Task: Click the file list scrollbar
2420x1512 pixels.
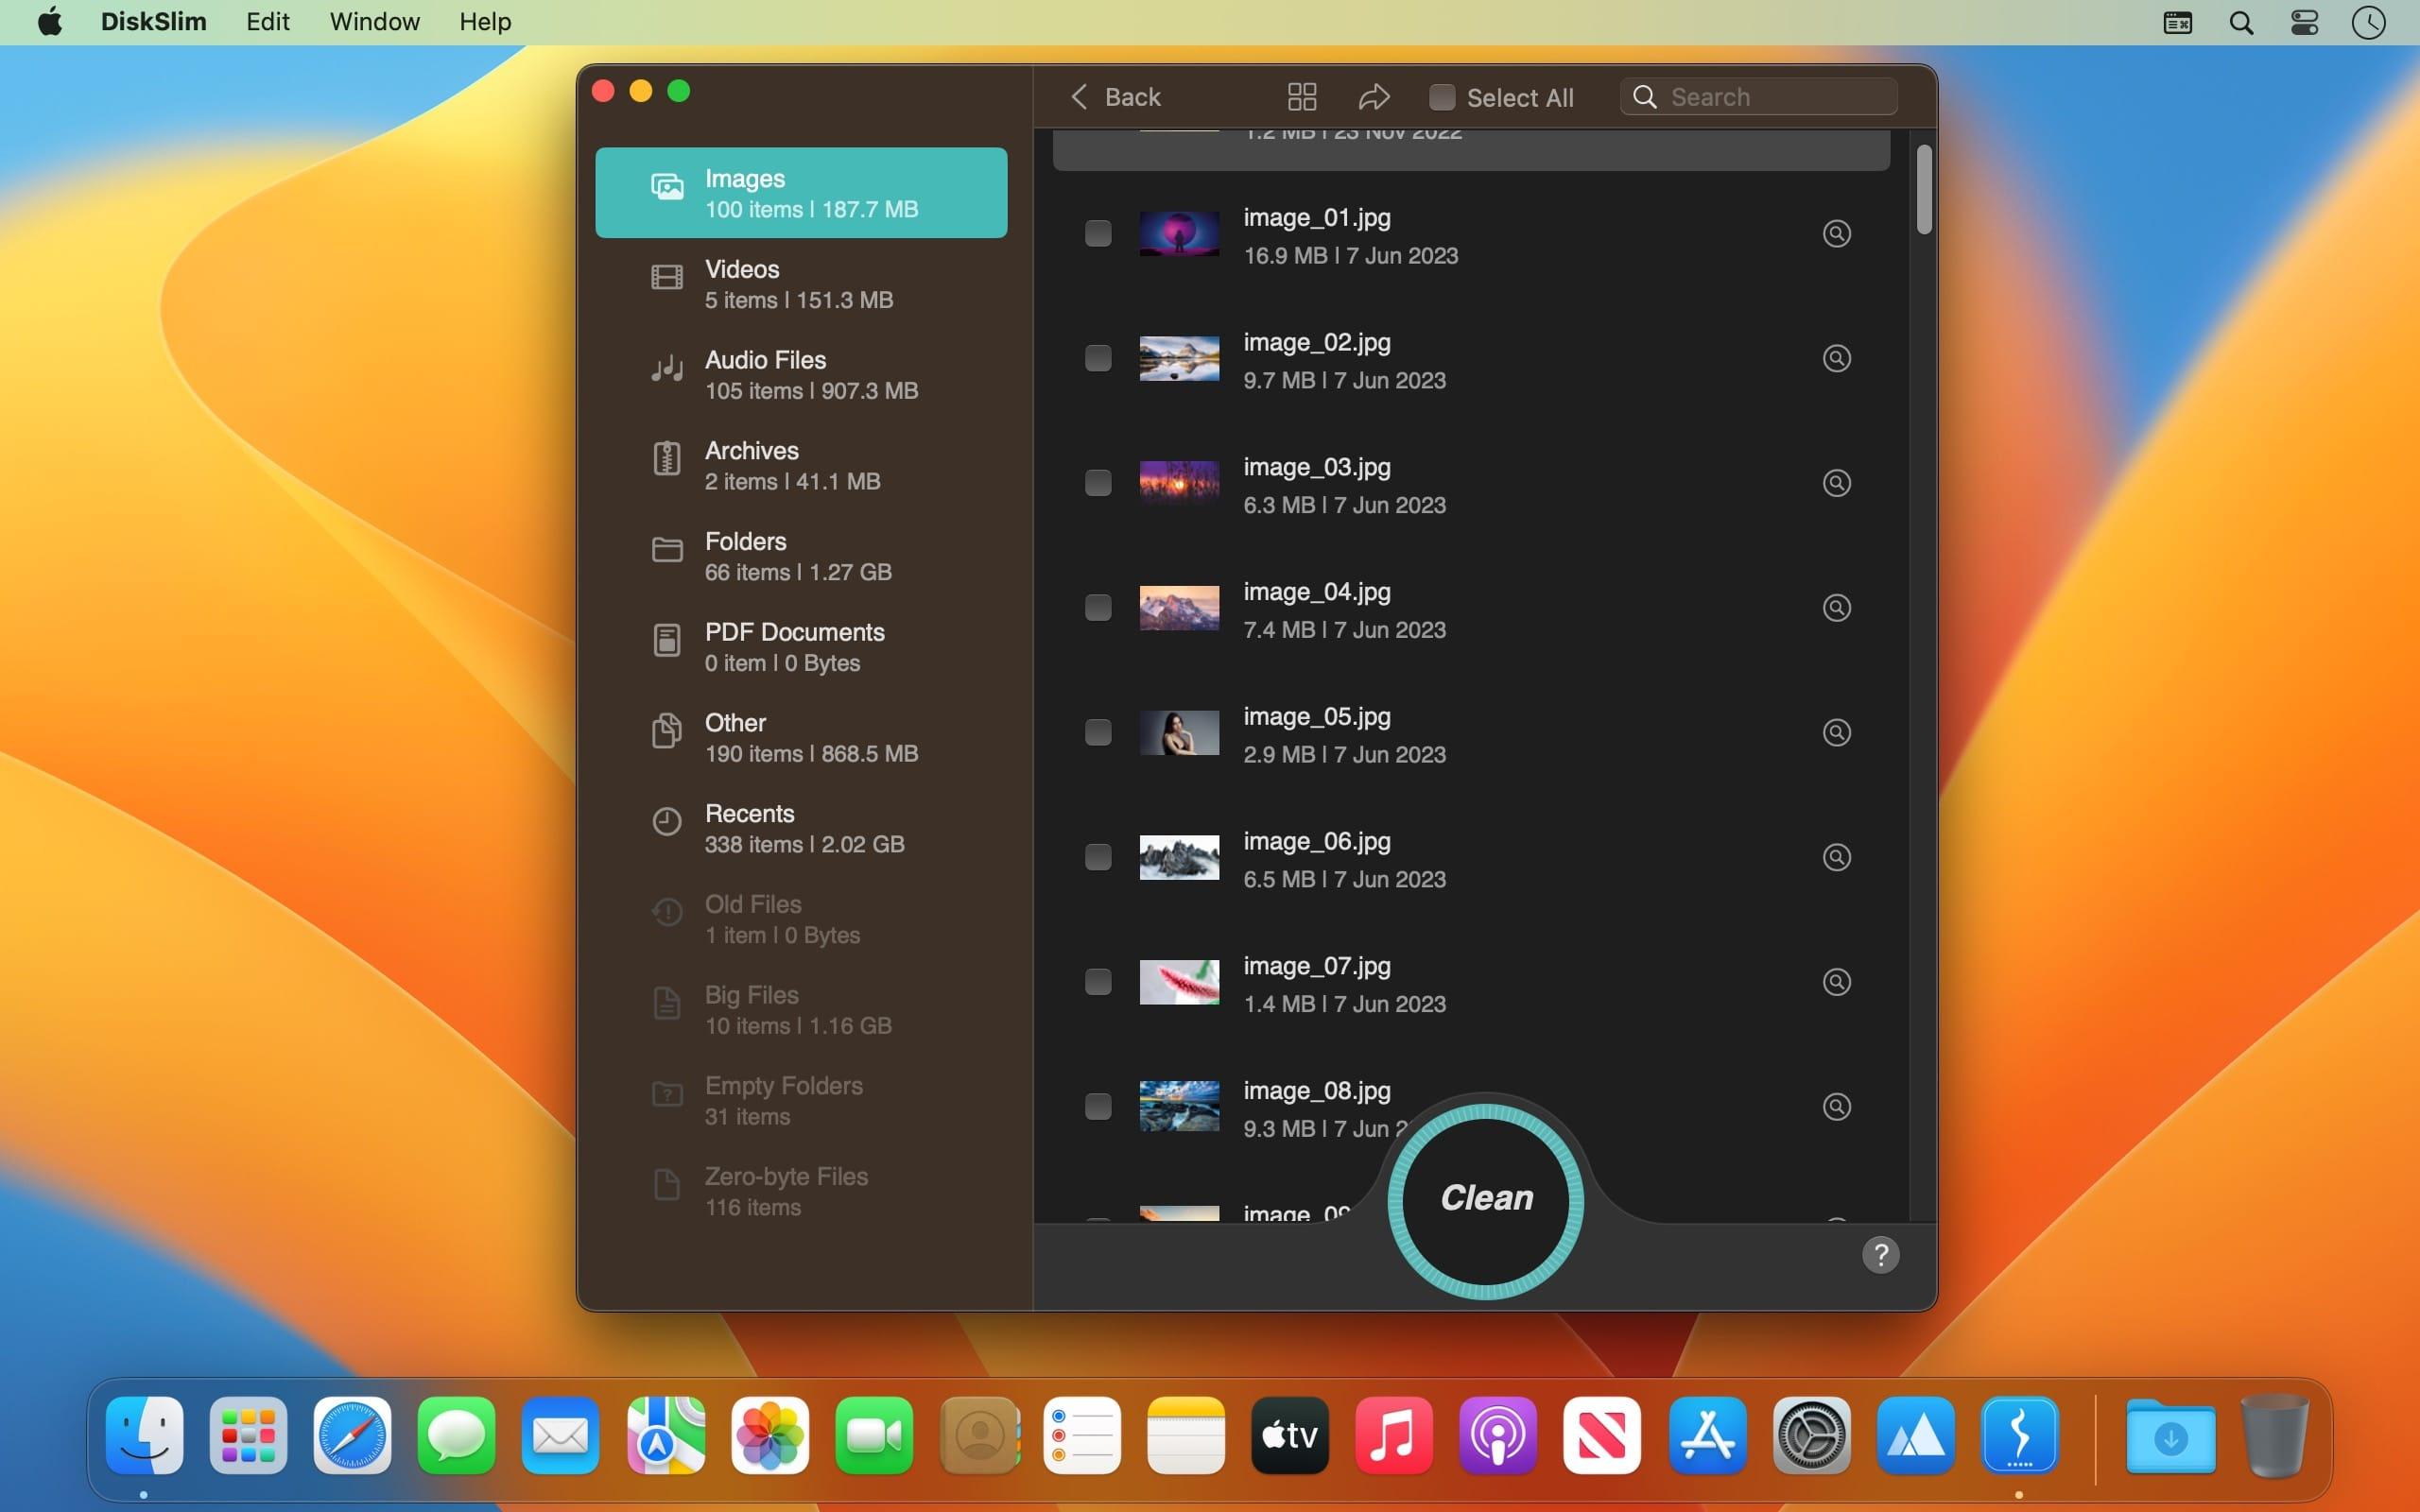Action: click(x=1923, y=190)
